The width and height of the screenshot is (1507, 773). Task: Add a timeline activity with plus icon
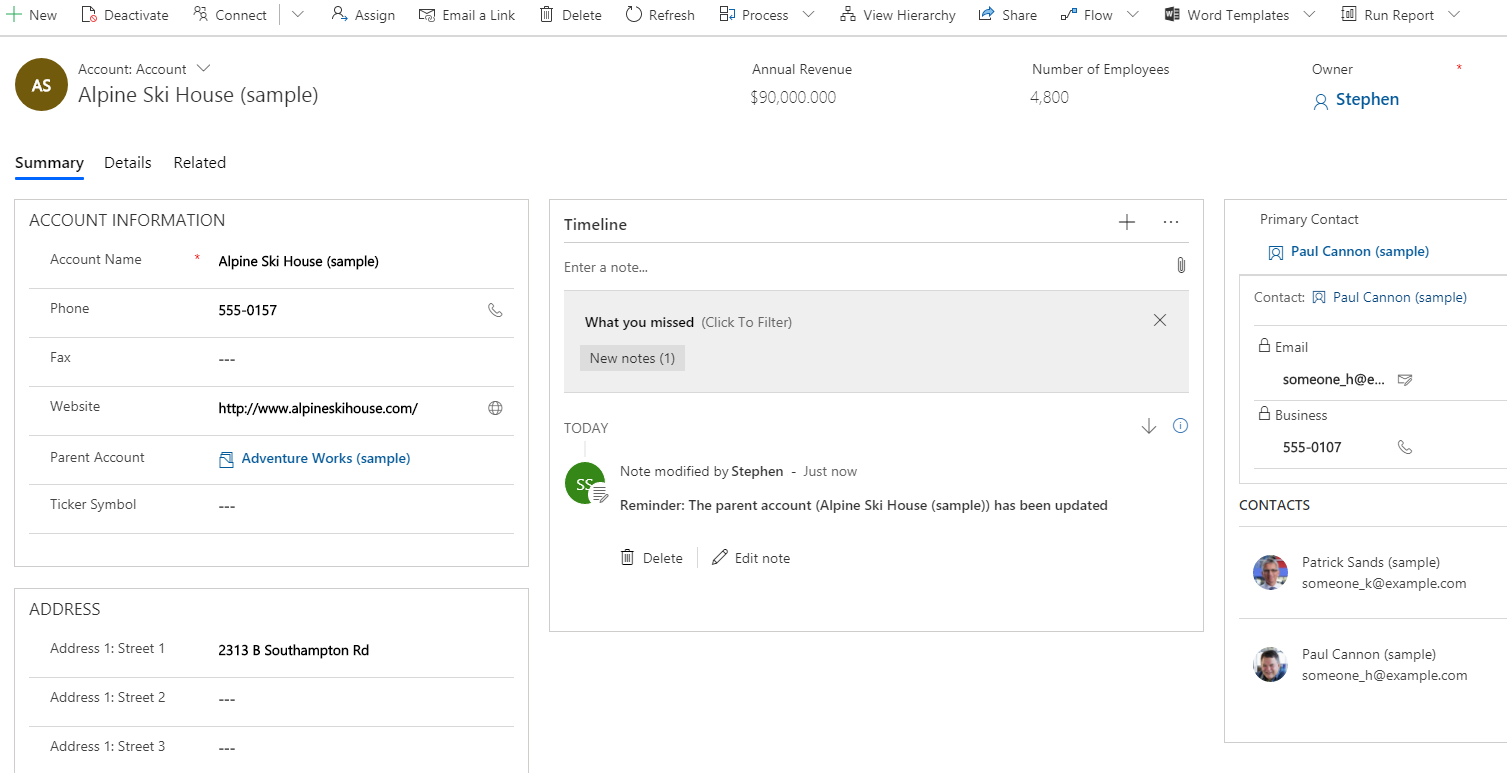1126,223
